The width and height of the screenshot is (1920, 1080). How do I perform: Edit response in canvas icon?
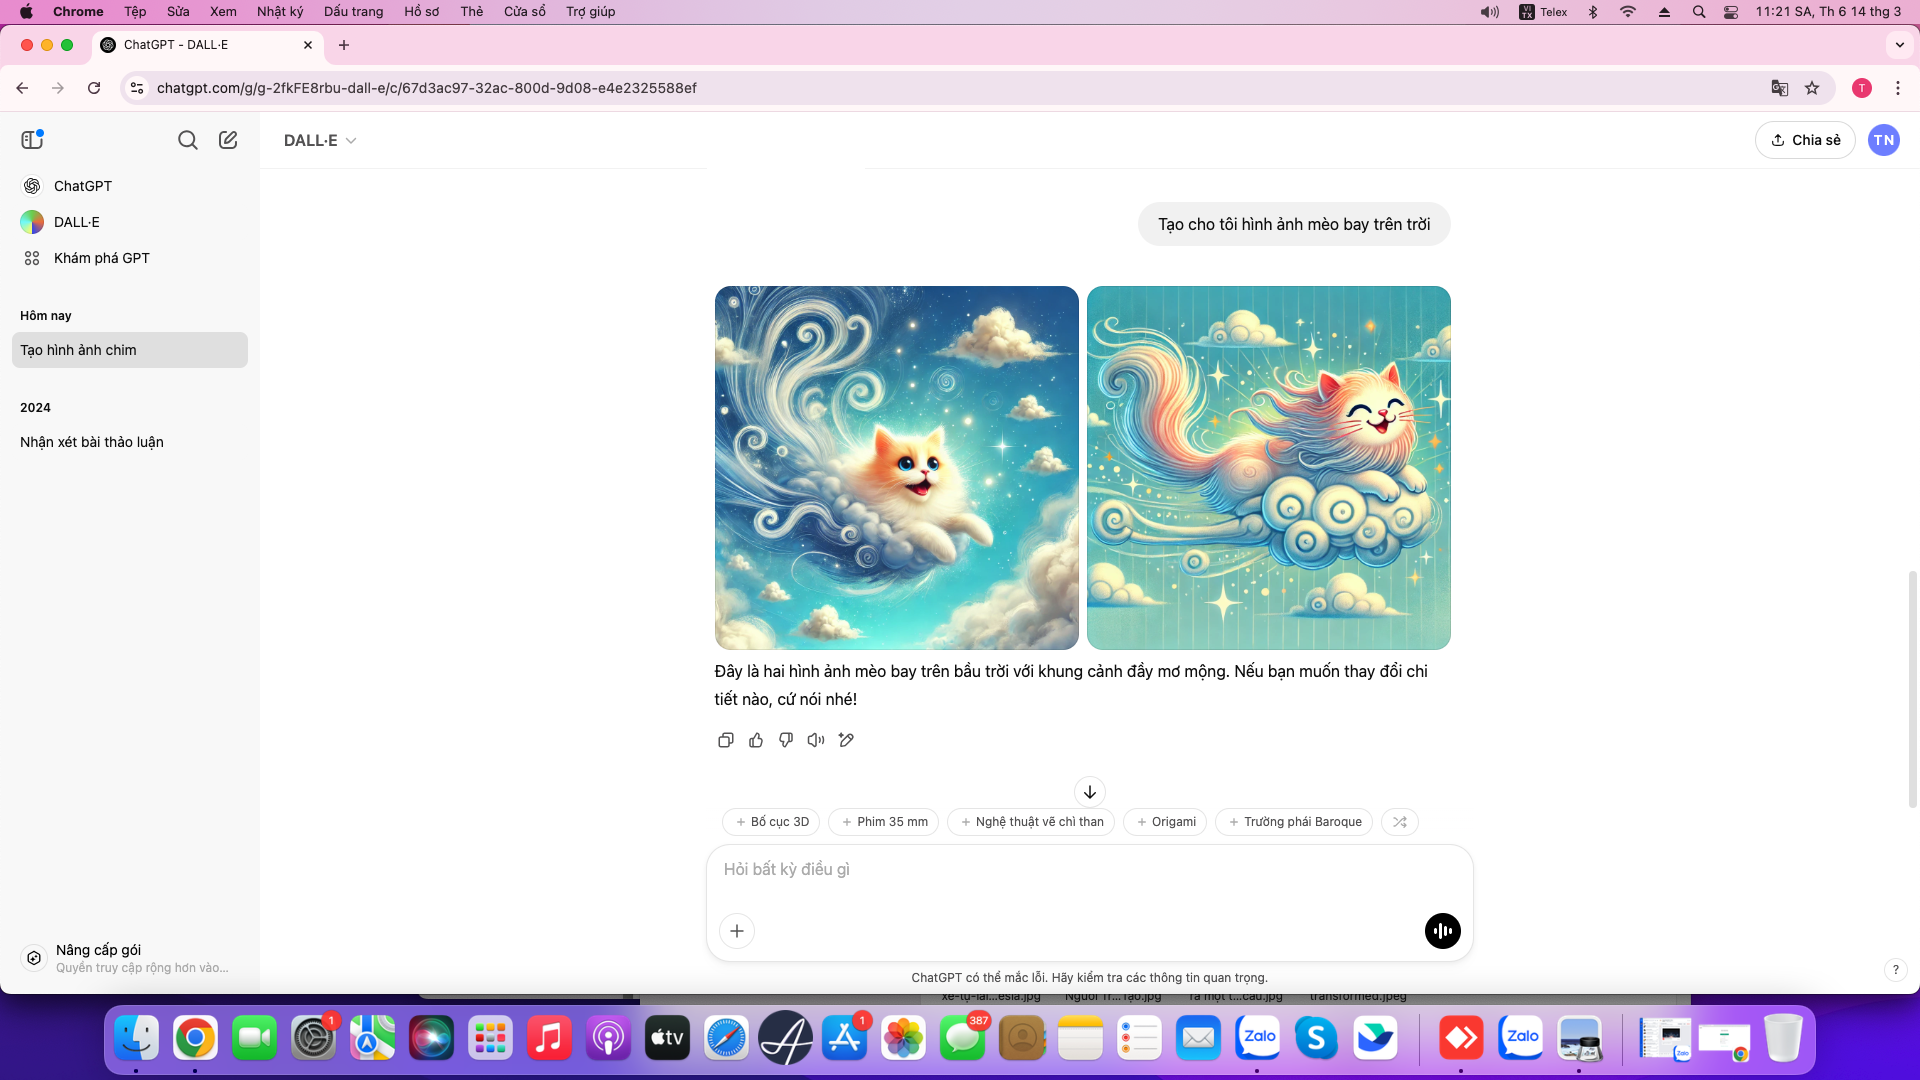846,740
